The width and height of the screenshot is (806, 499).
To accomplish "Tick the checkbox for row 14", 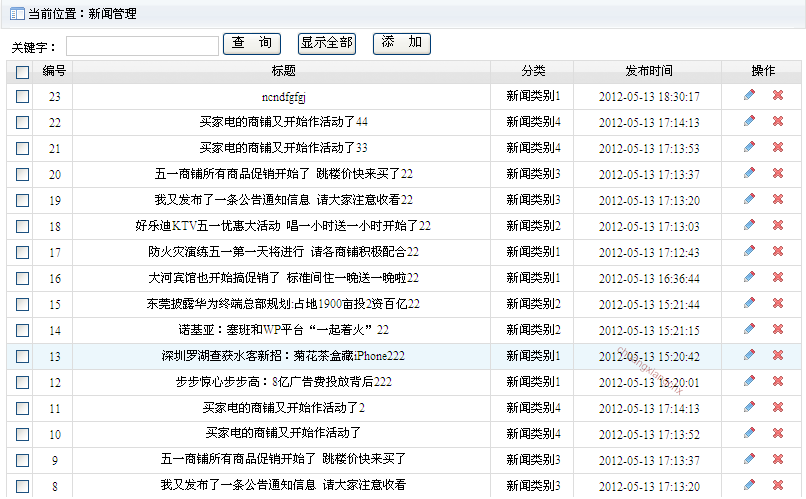I will 22,330.
